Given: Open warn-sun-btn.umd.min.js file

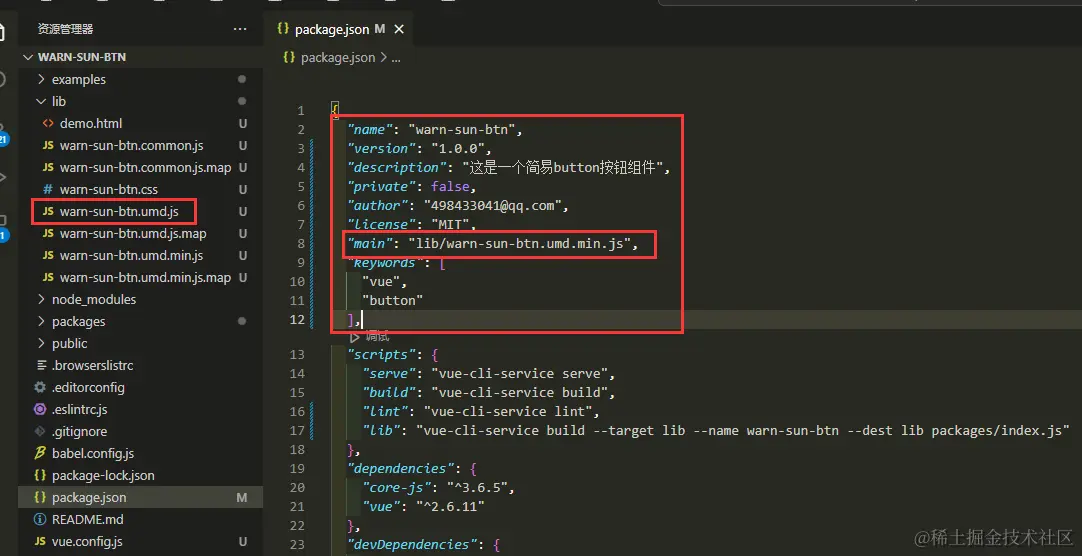Looking at the screenshot, I should (131, 255).
